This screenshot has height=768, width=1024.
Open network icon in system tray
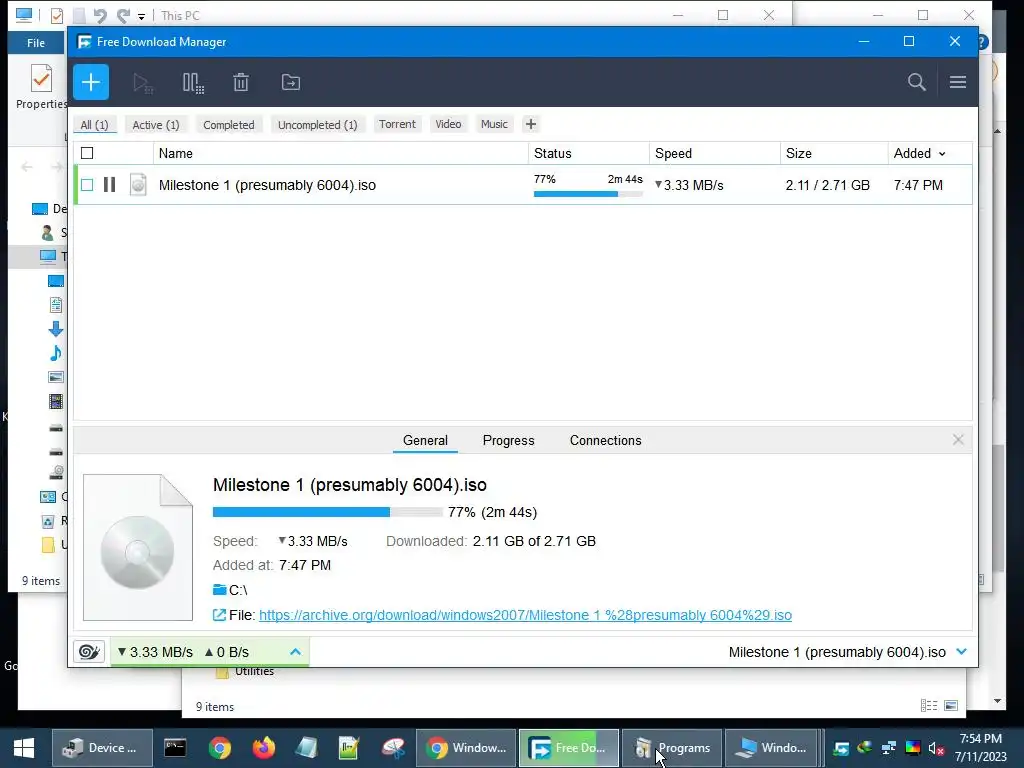point(889,748)
